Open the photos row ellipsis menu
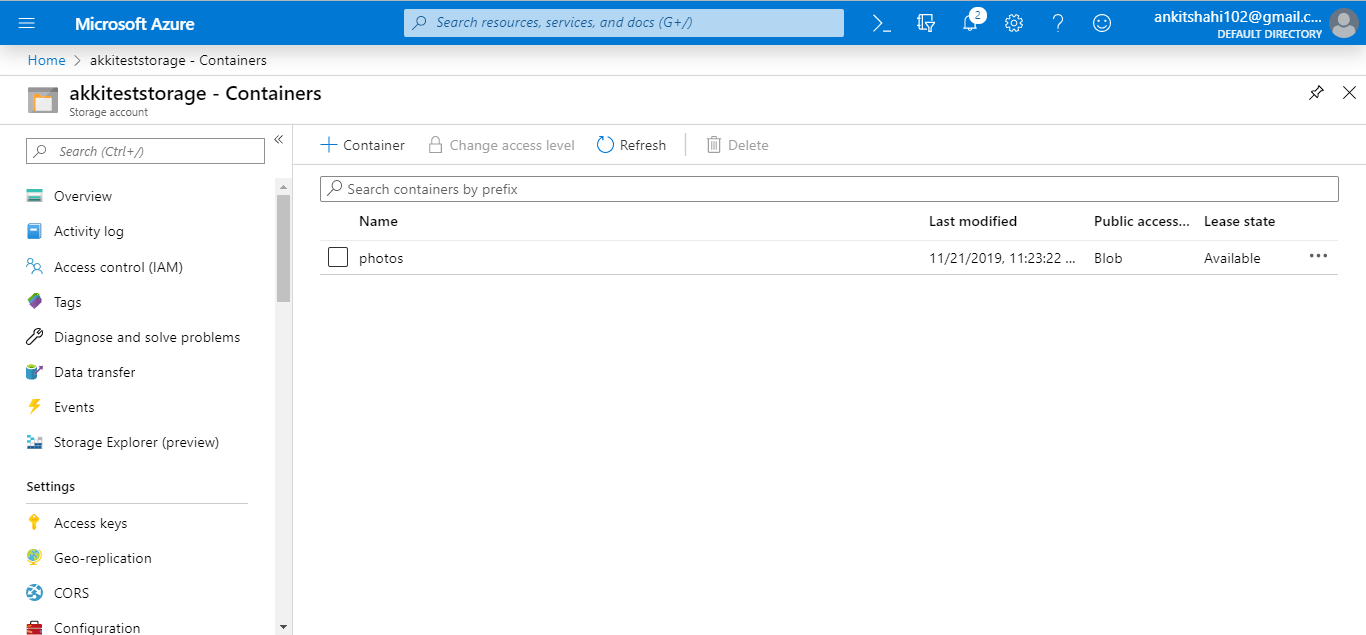This screenshot has height=635, width=1366. [1318, 256]
